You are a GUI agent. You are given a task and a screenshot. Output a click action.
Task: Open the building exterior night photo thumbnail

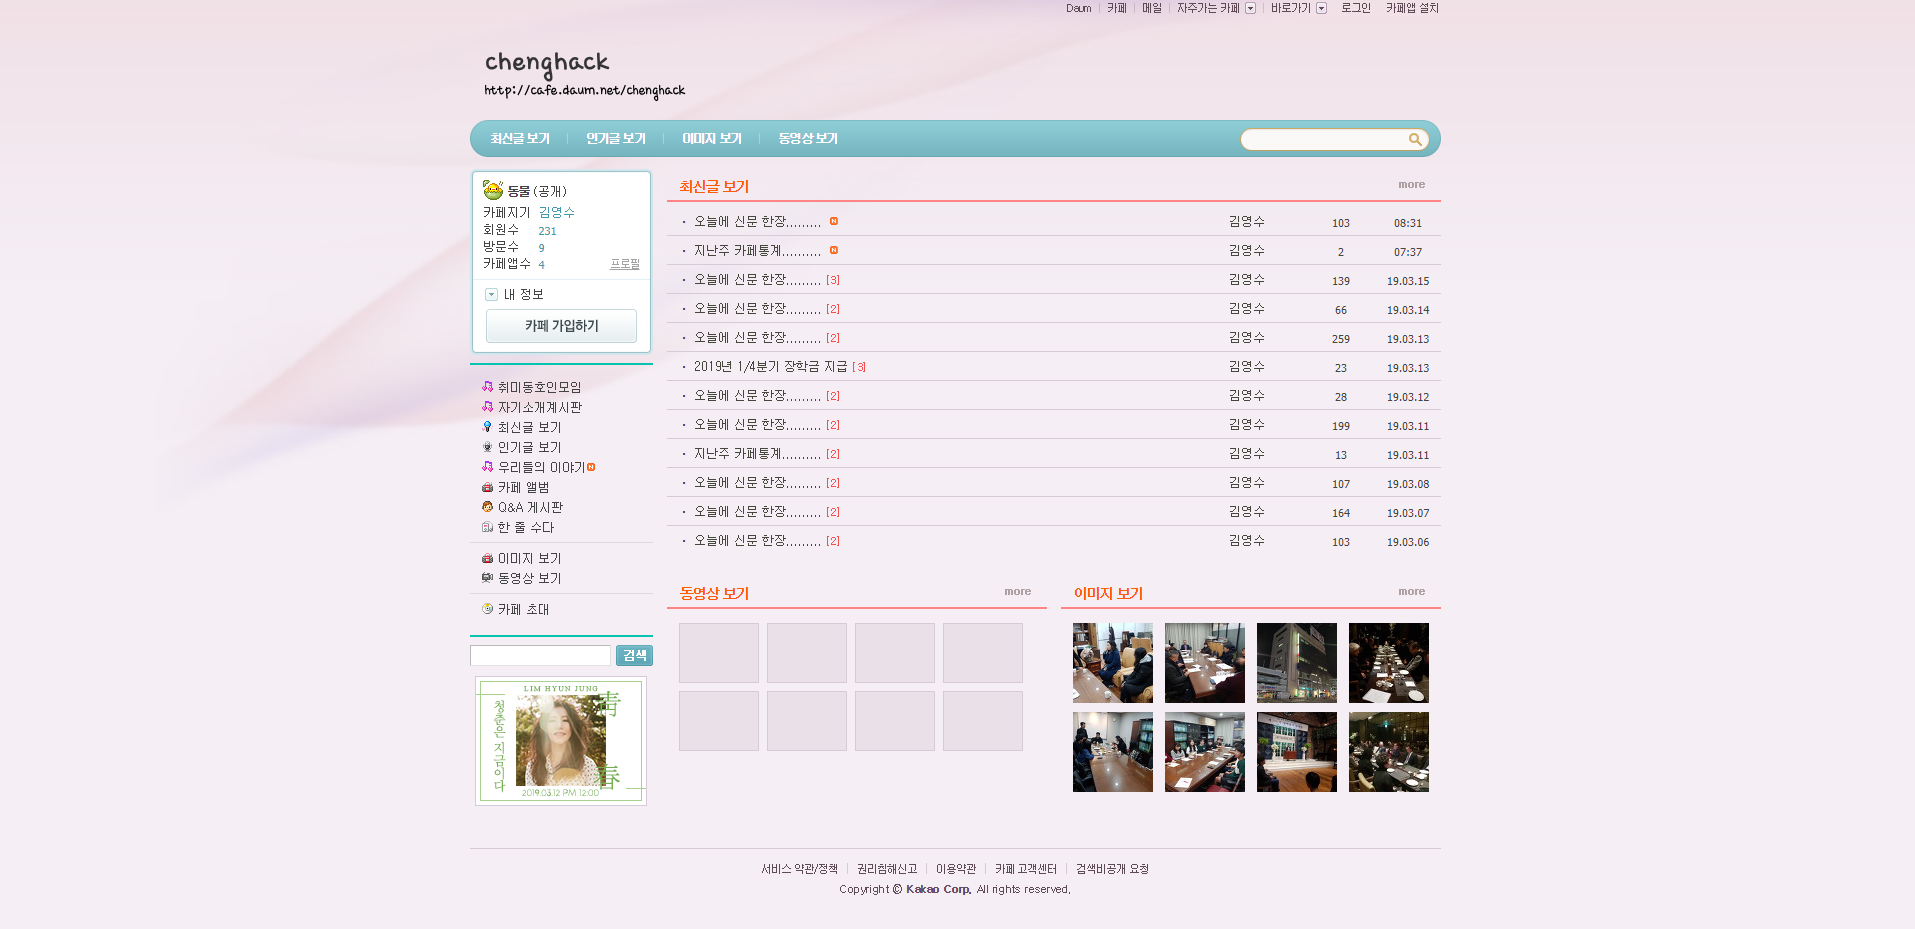[1296, 662]
